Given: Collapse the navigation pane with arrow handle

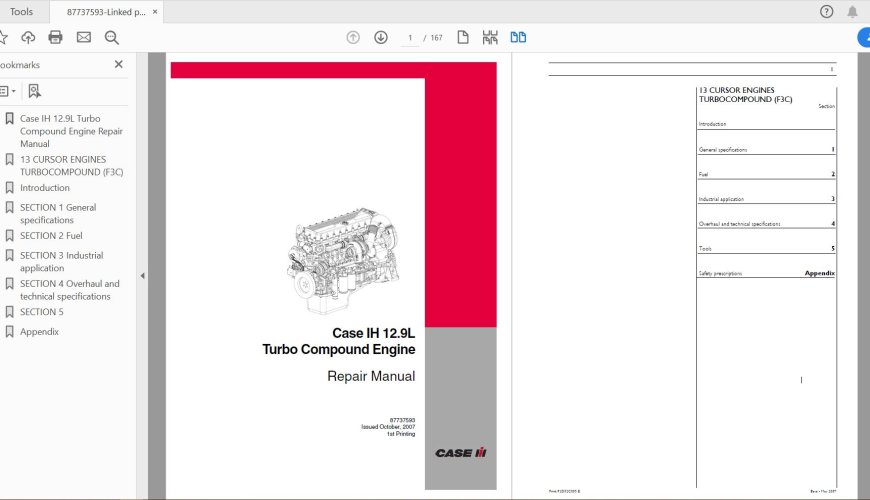Looking at the screenshot, I should [143, 276].
